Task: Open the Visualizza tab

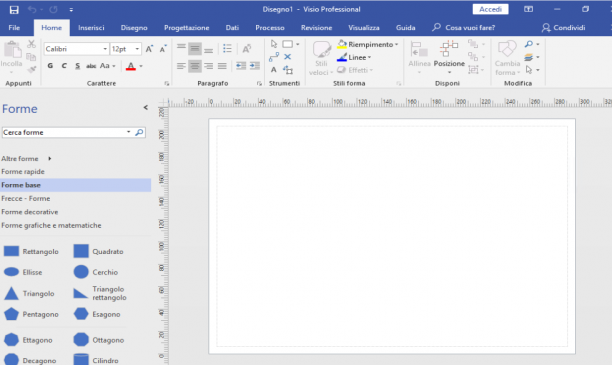Action: (364, 28)
